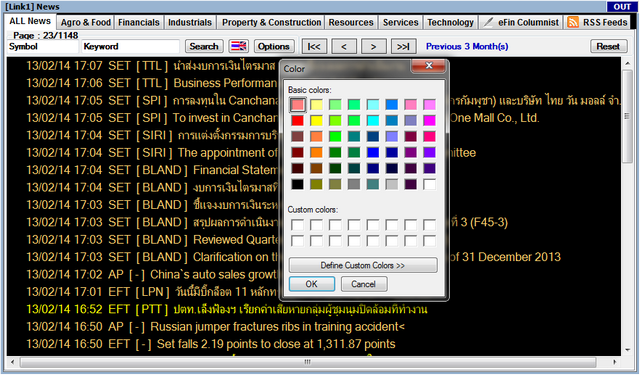Select the pure red color swatch
This screenshot has height=375, width=640.
[x=298, y=120]
